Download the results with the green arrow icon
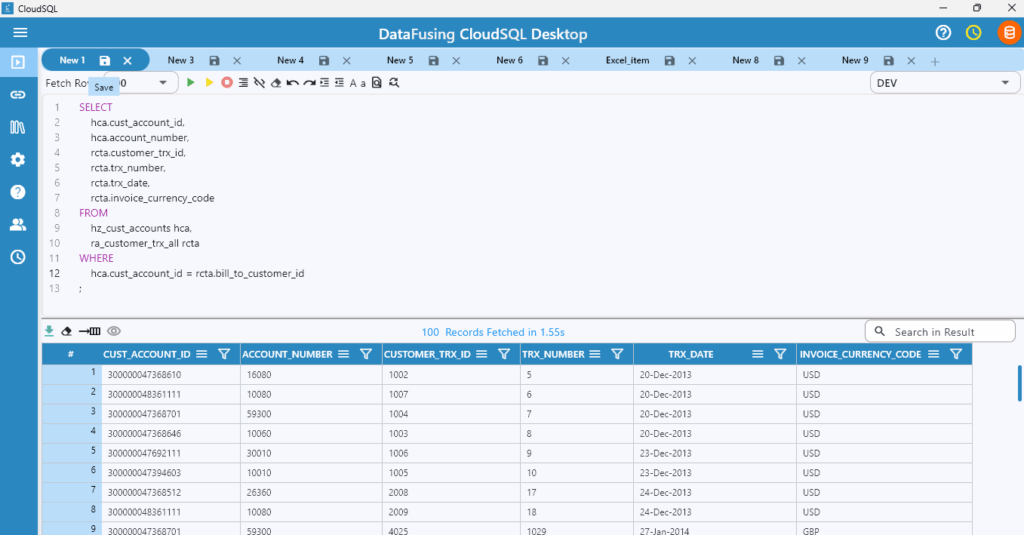This screenshot has width=1024, height=535. click(x=49, y=331)
